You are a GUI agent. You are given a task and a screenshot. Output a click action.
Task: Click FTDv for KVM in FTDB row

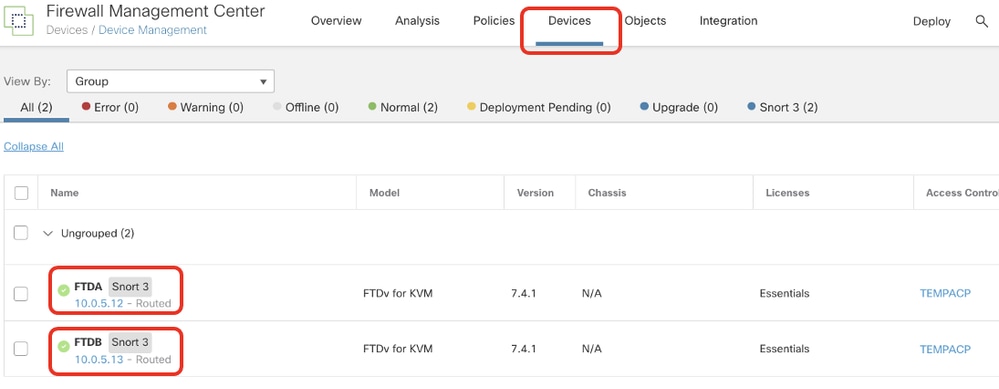click(x=398, y=349)
